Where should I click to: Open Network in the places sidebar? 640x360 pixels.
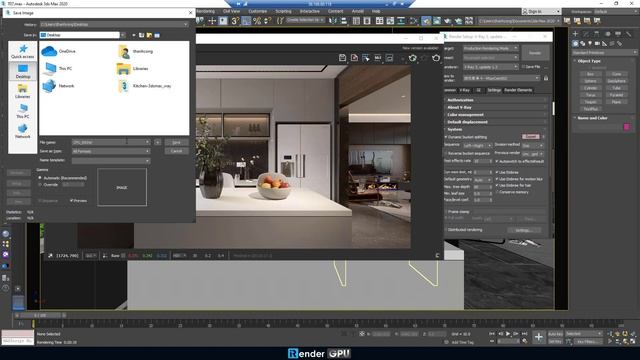coord(22,131)
